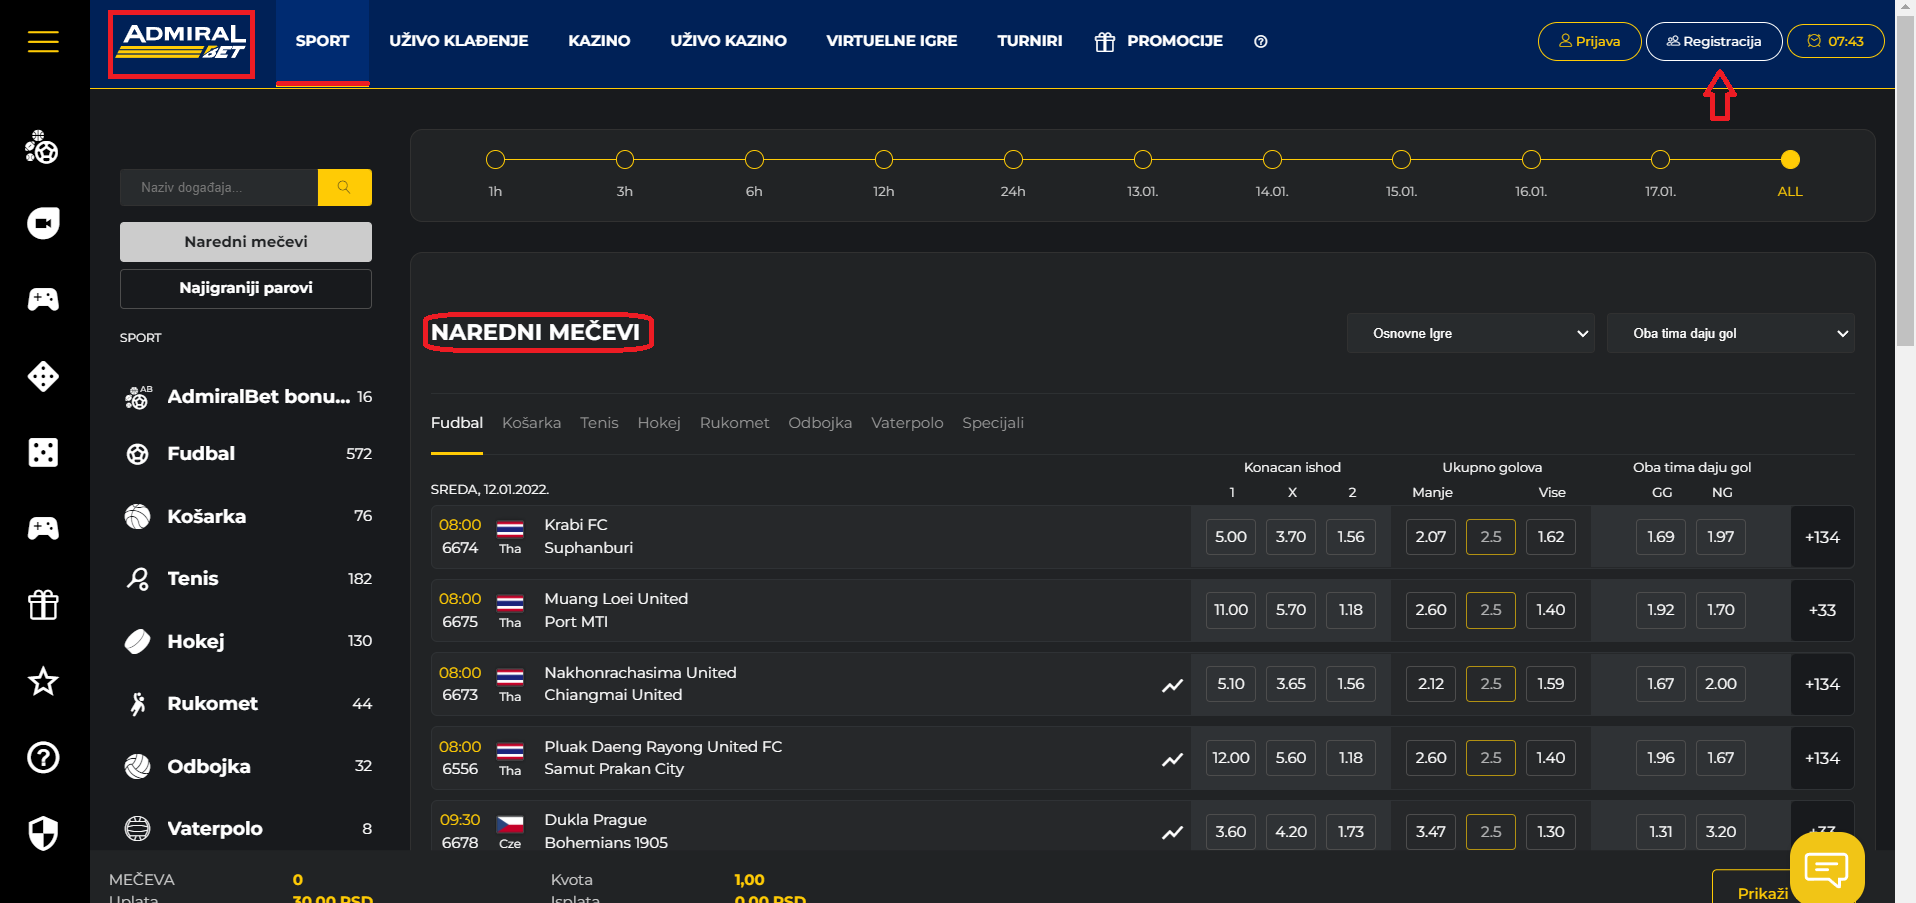Viewport: 1916px width, 903px height.
Task: Open Osnovne Igre dropdown
Action: point(1471,333)
